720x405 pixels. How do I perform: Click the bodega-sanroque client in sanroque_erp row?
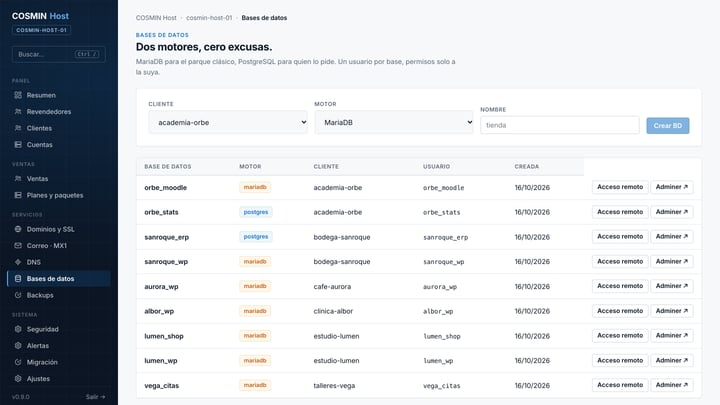pos(342,237)
